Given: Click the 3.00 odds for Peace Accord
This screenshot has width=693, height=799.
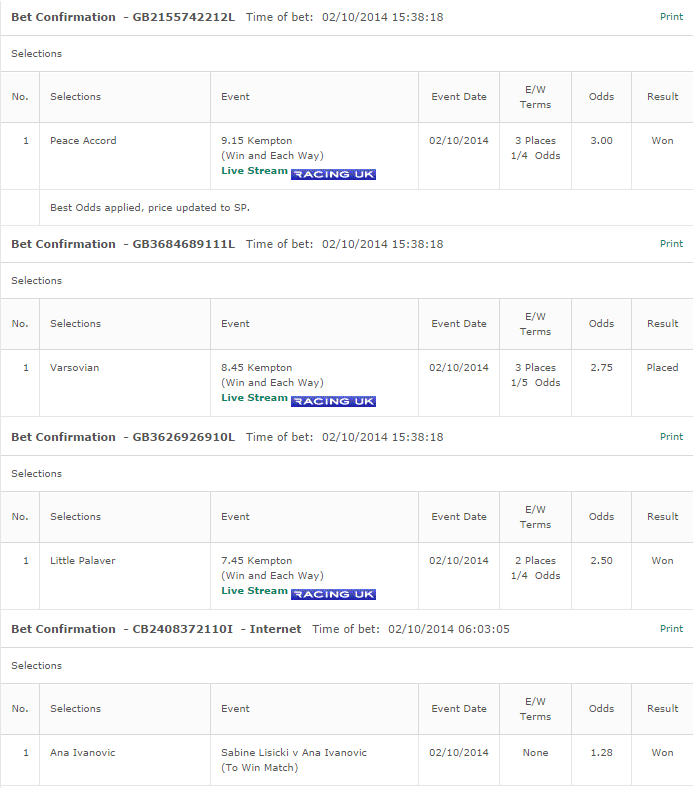Looking at the screenshot, I should click(x=601, y=141).
